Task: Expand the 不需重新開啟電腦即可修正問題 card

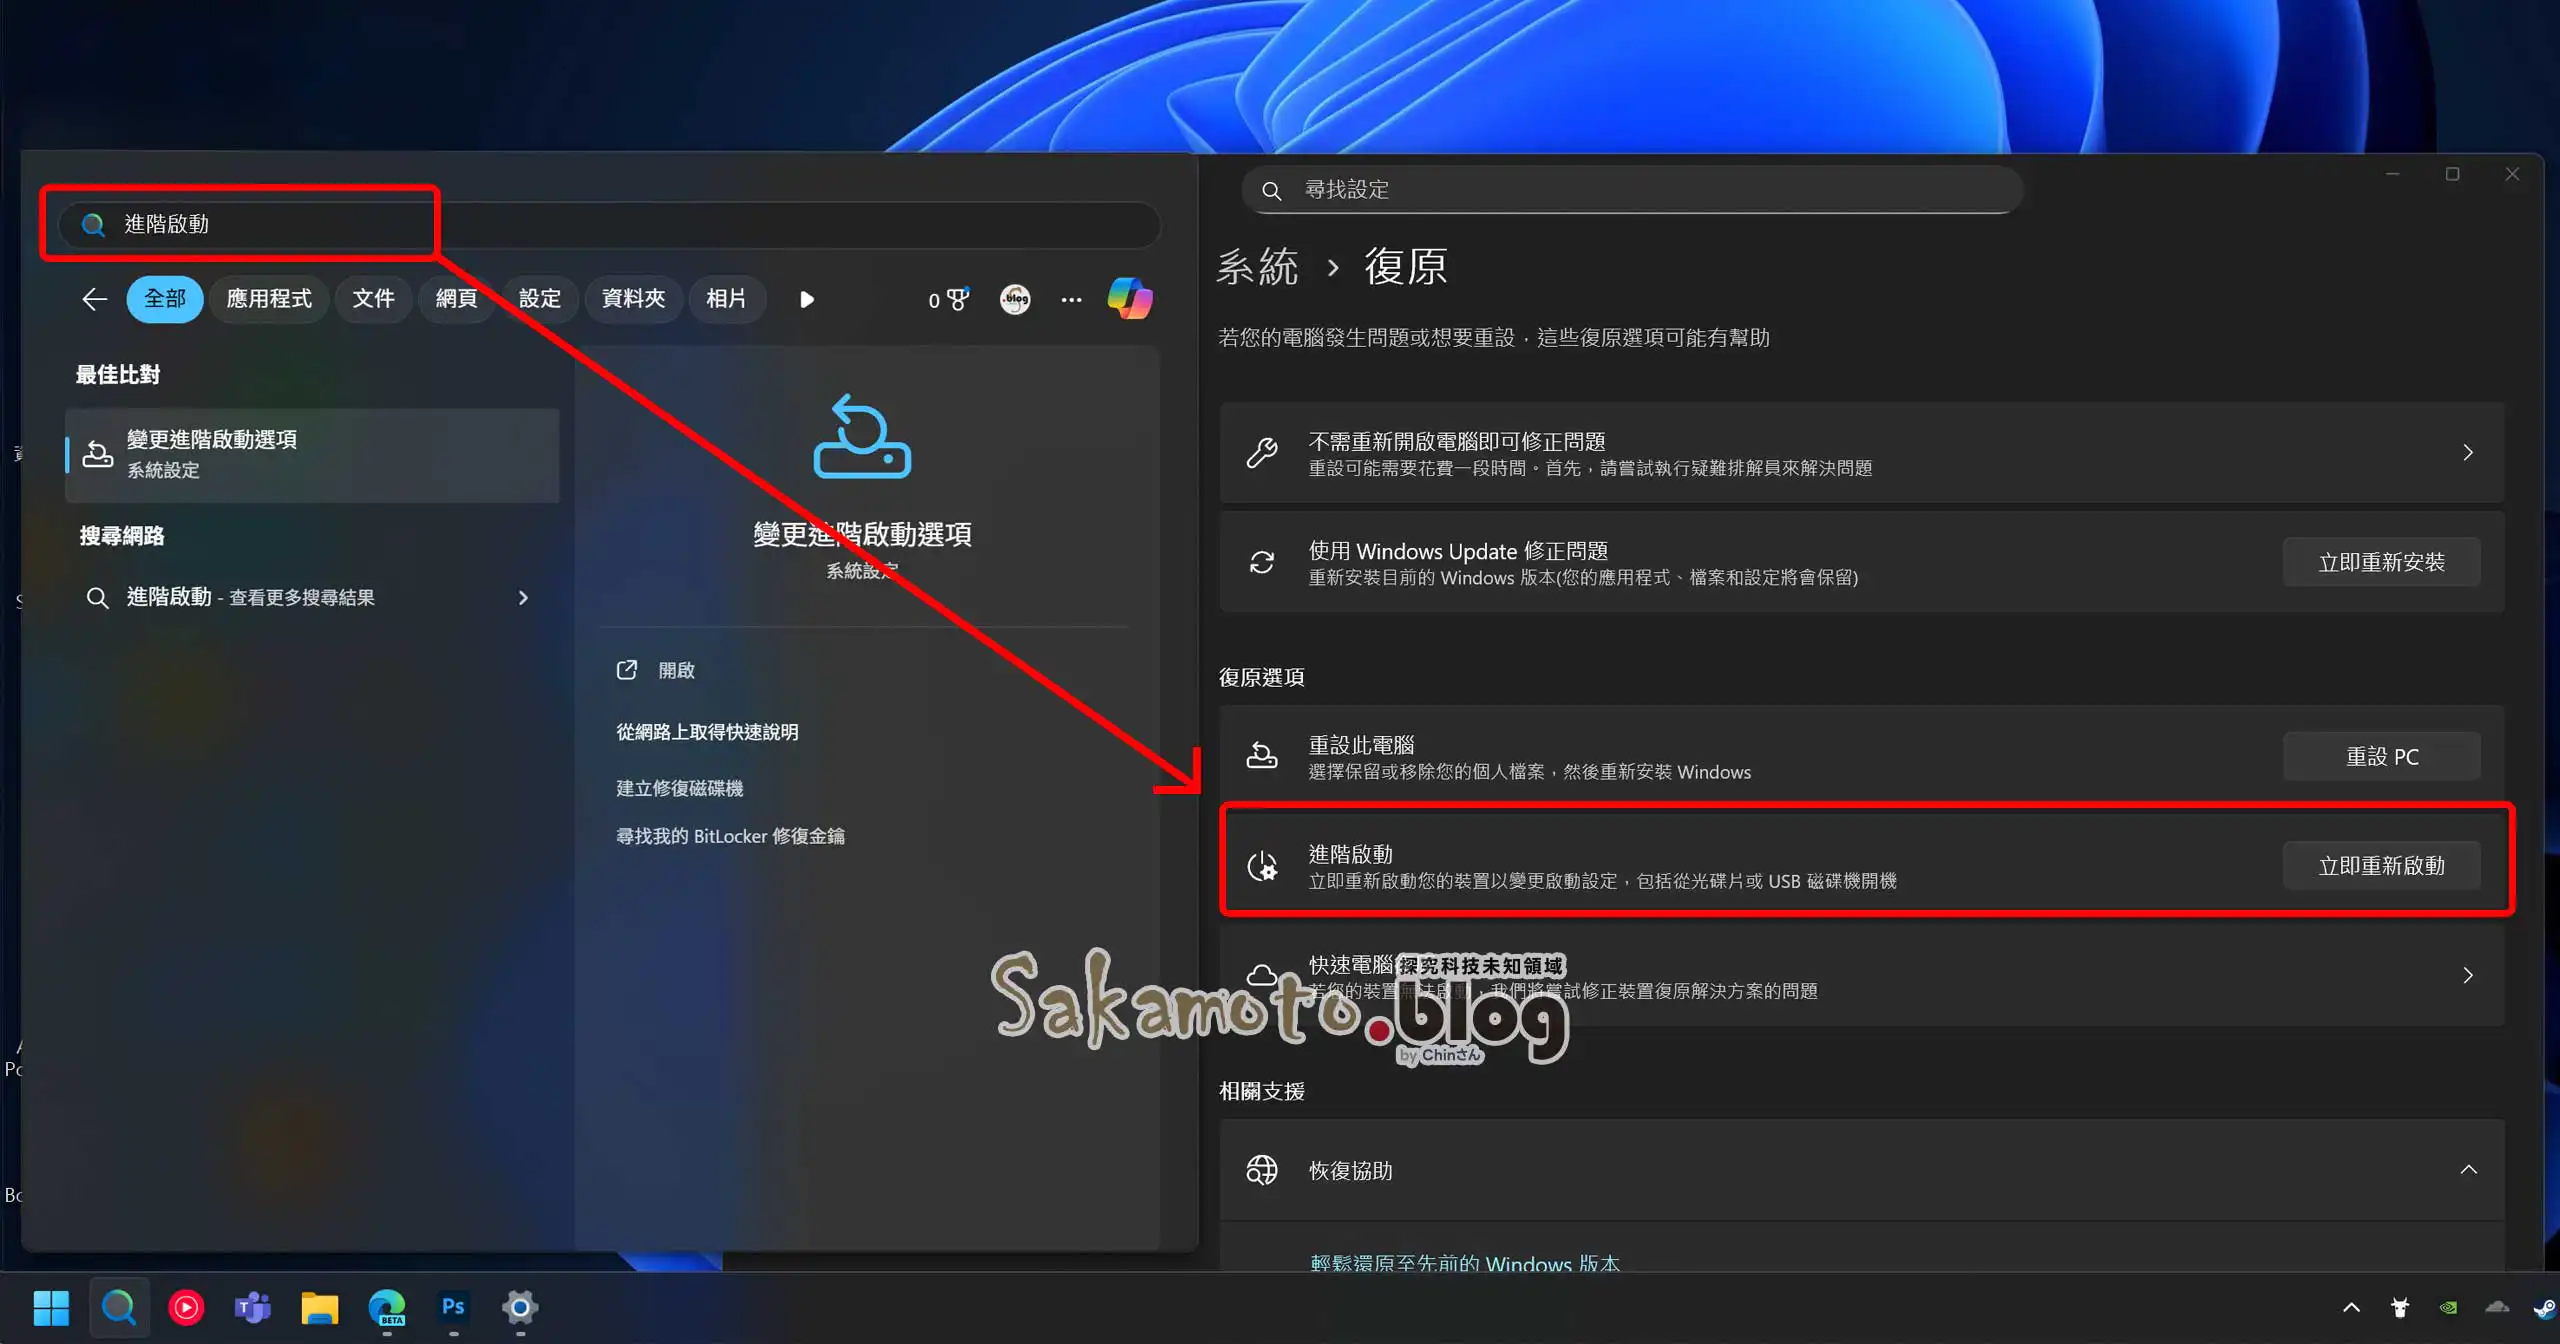Action: pos(2470,453)
